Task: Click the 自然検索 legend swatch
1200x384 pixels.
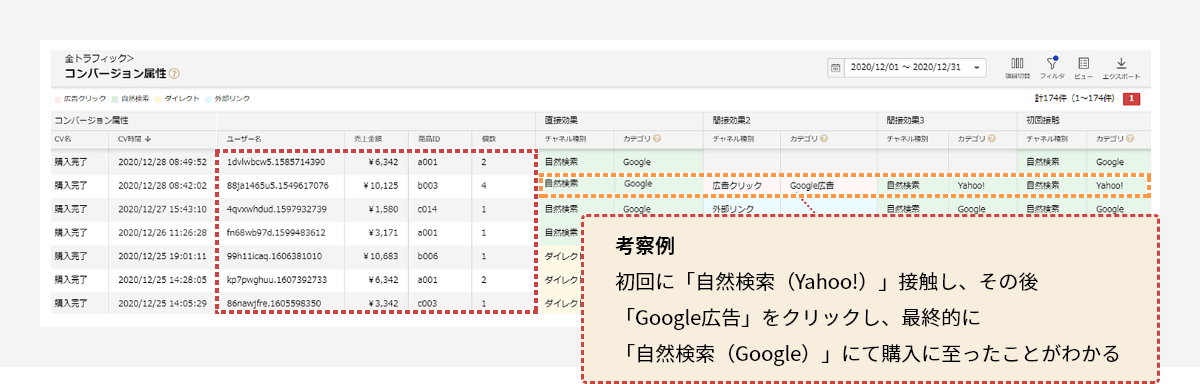Action: (116, 99)
